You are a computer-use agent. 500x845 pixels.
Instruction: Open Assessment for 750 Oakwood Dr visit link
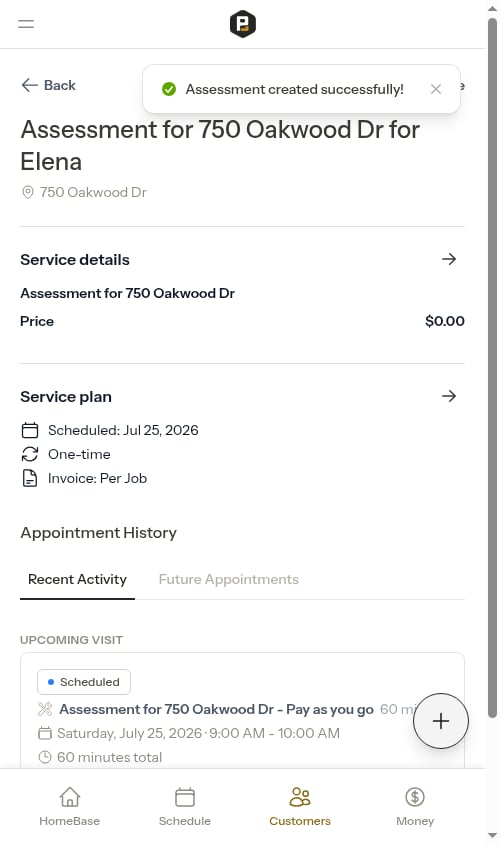[x=216, y=709]
